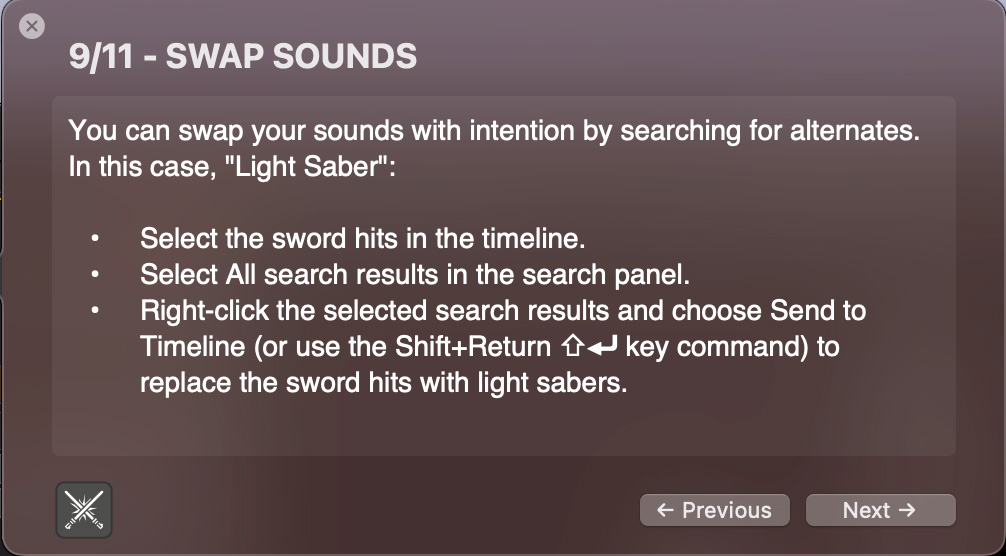Click the "Select the sword hits" instruction line
The image size is (1006, 556).
coord(362,239)
